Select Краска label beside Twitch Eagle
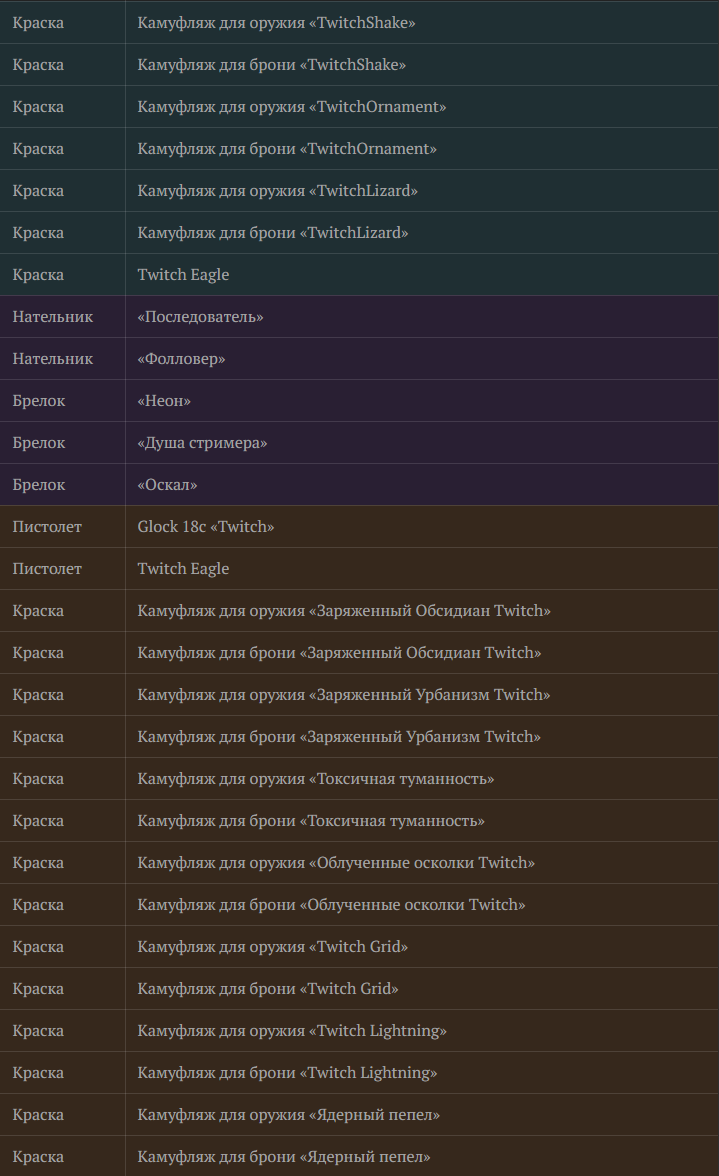The height and width of the screenshot is (1176, 719). (38, 274)
